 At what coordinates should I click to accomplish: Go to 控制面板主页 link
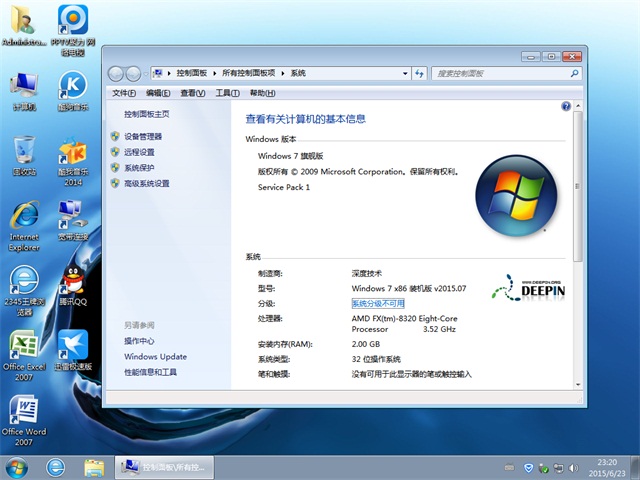(x=147, y=114)
